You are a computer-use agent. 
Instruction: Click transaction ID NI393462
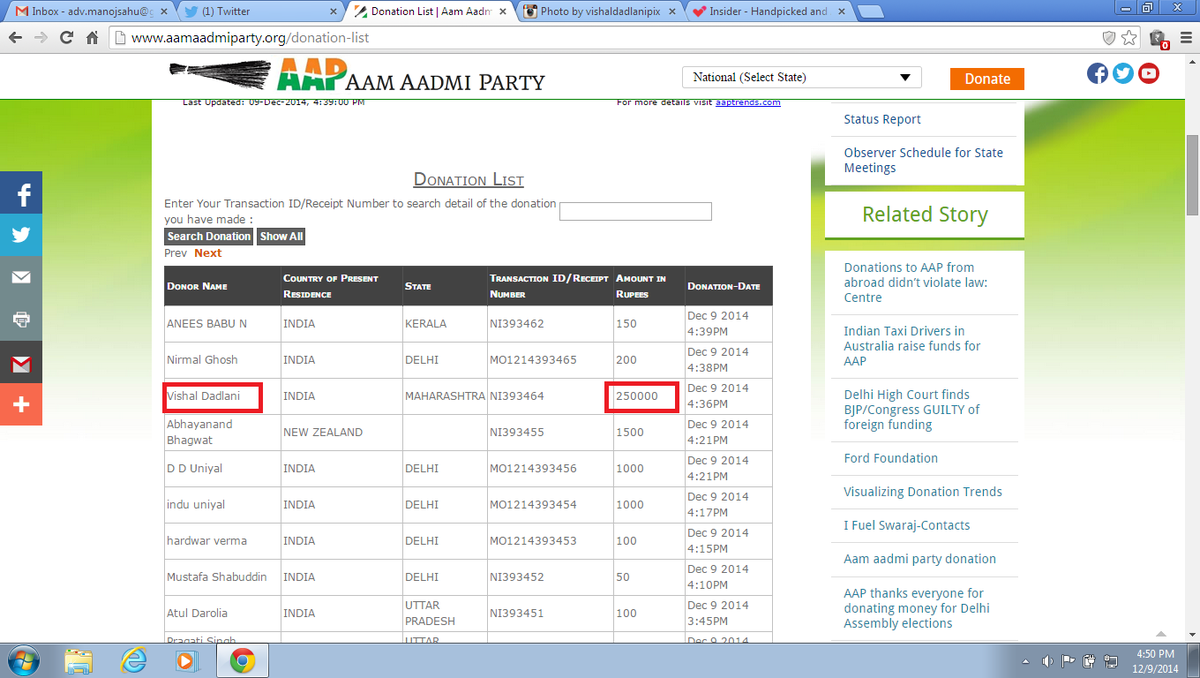tap(517, 323)
